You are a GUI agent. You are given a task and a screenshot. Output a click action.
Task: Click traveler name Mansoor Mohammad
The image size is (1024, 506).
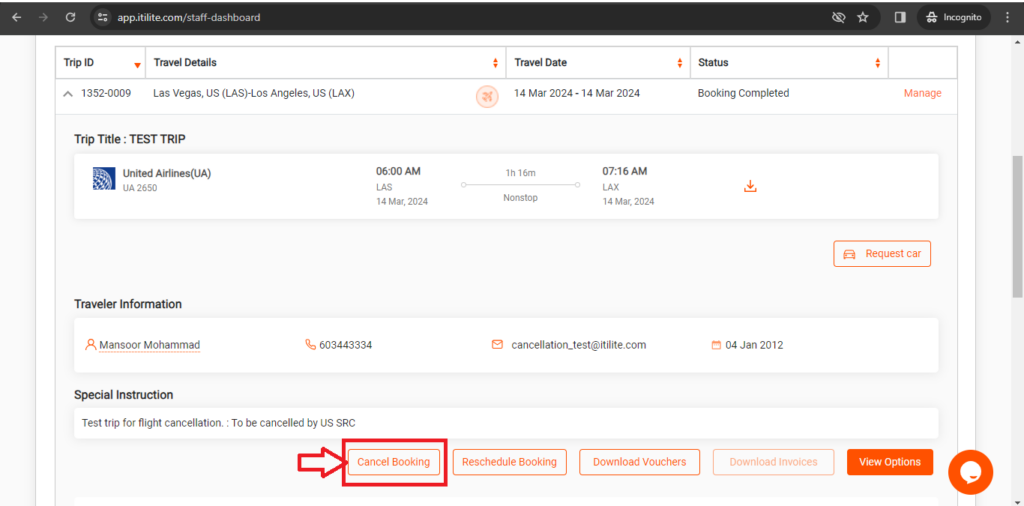tap(150, 345)
